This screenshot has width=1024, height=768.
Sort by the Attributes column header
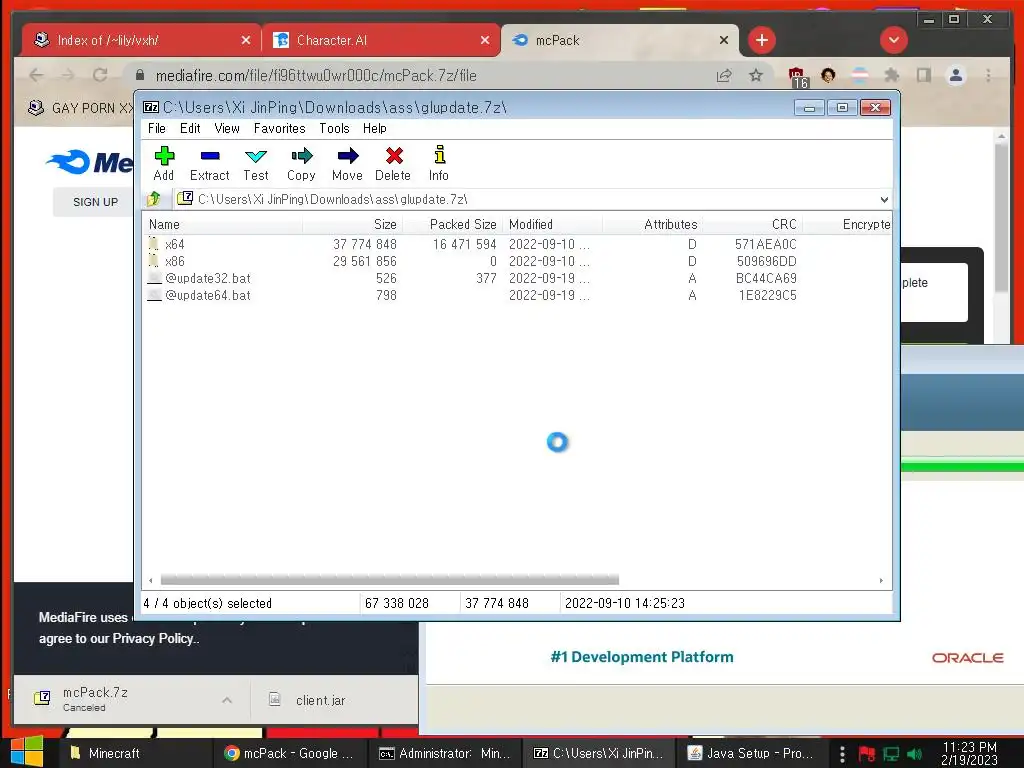[652, 224]
